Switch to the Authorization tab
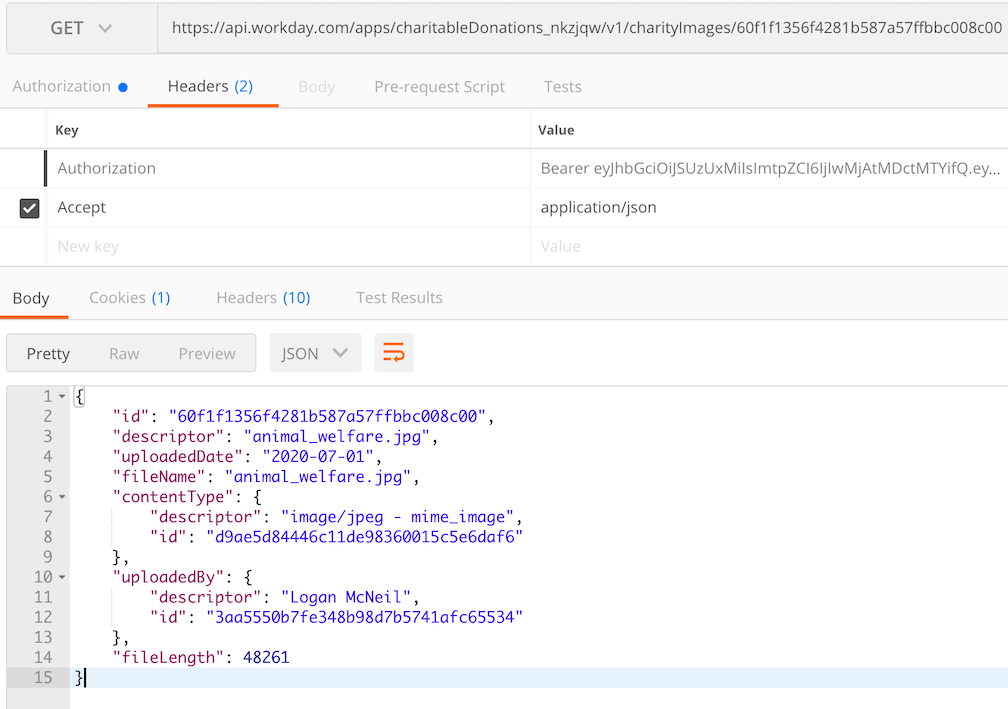The image size is (1008, 709). (x=69, y=86)
